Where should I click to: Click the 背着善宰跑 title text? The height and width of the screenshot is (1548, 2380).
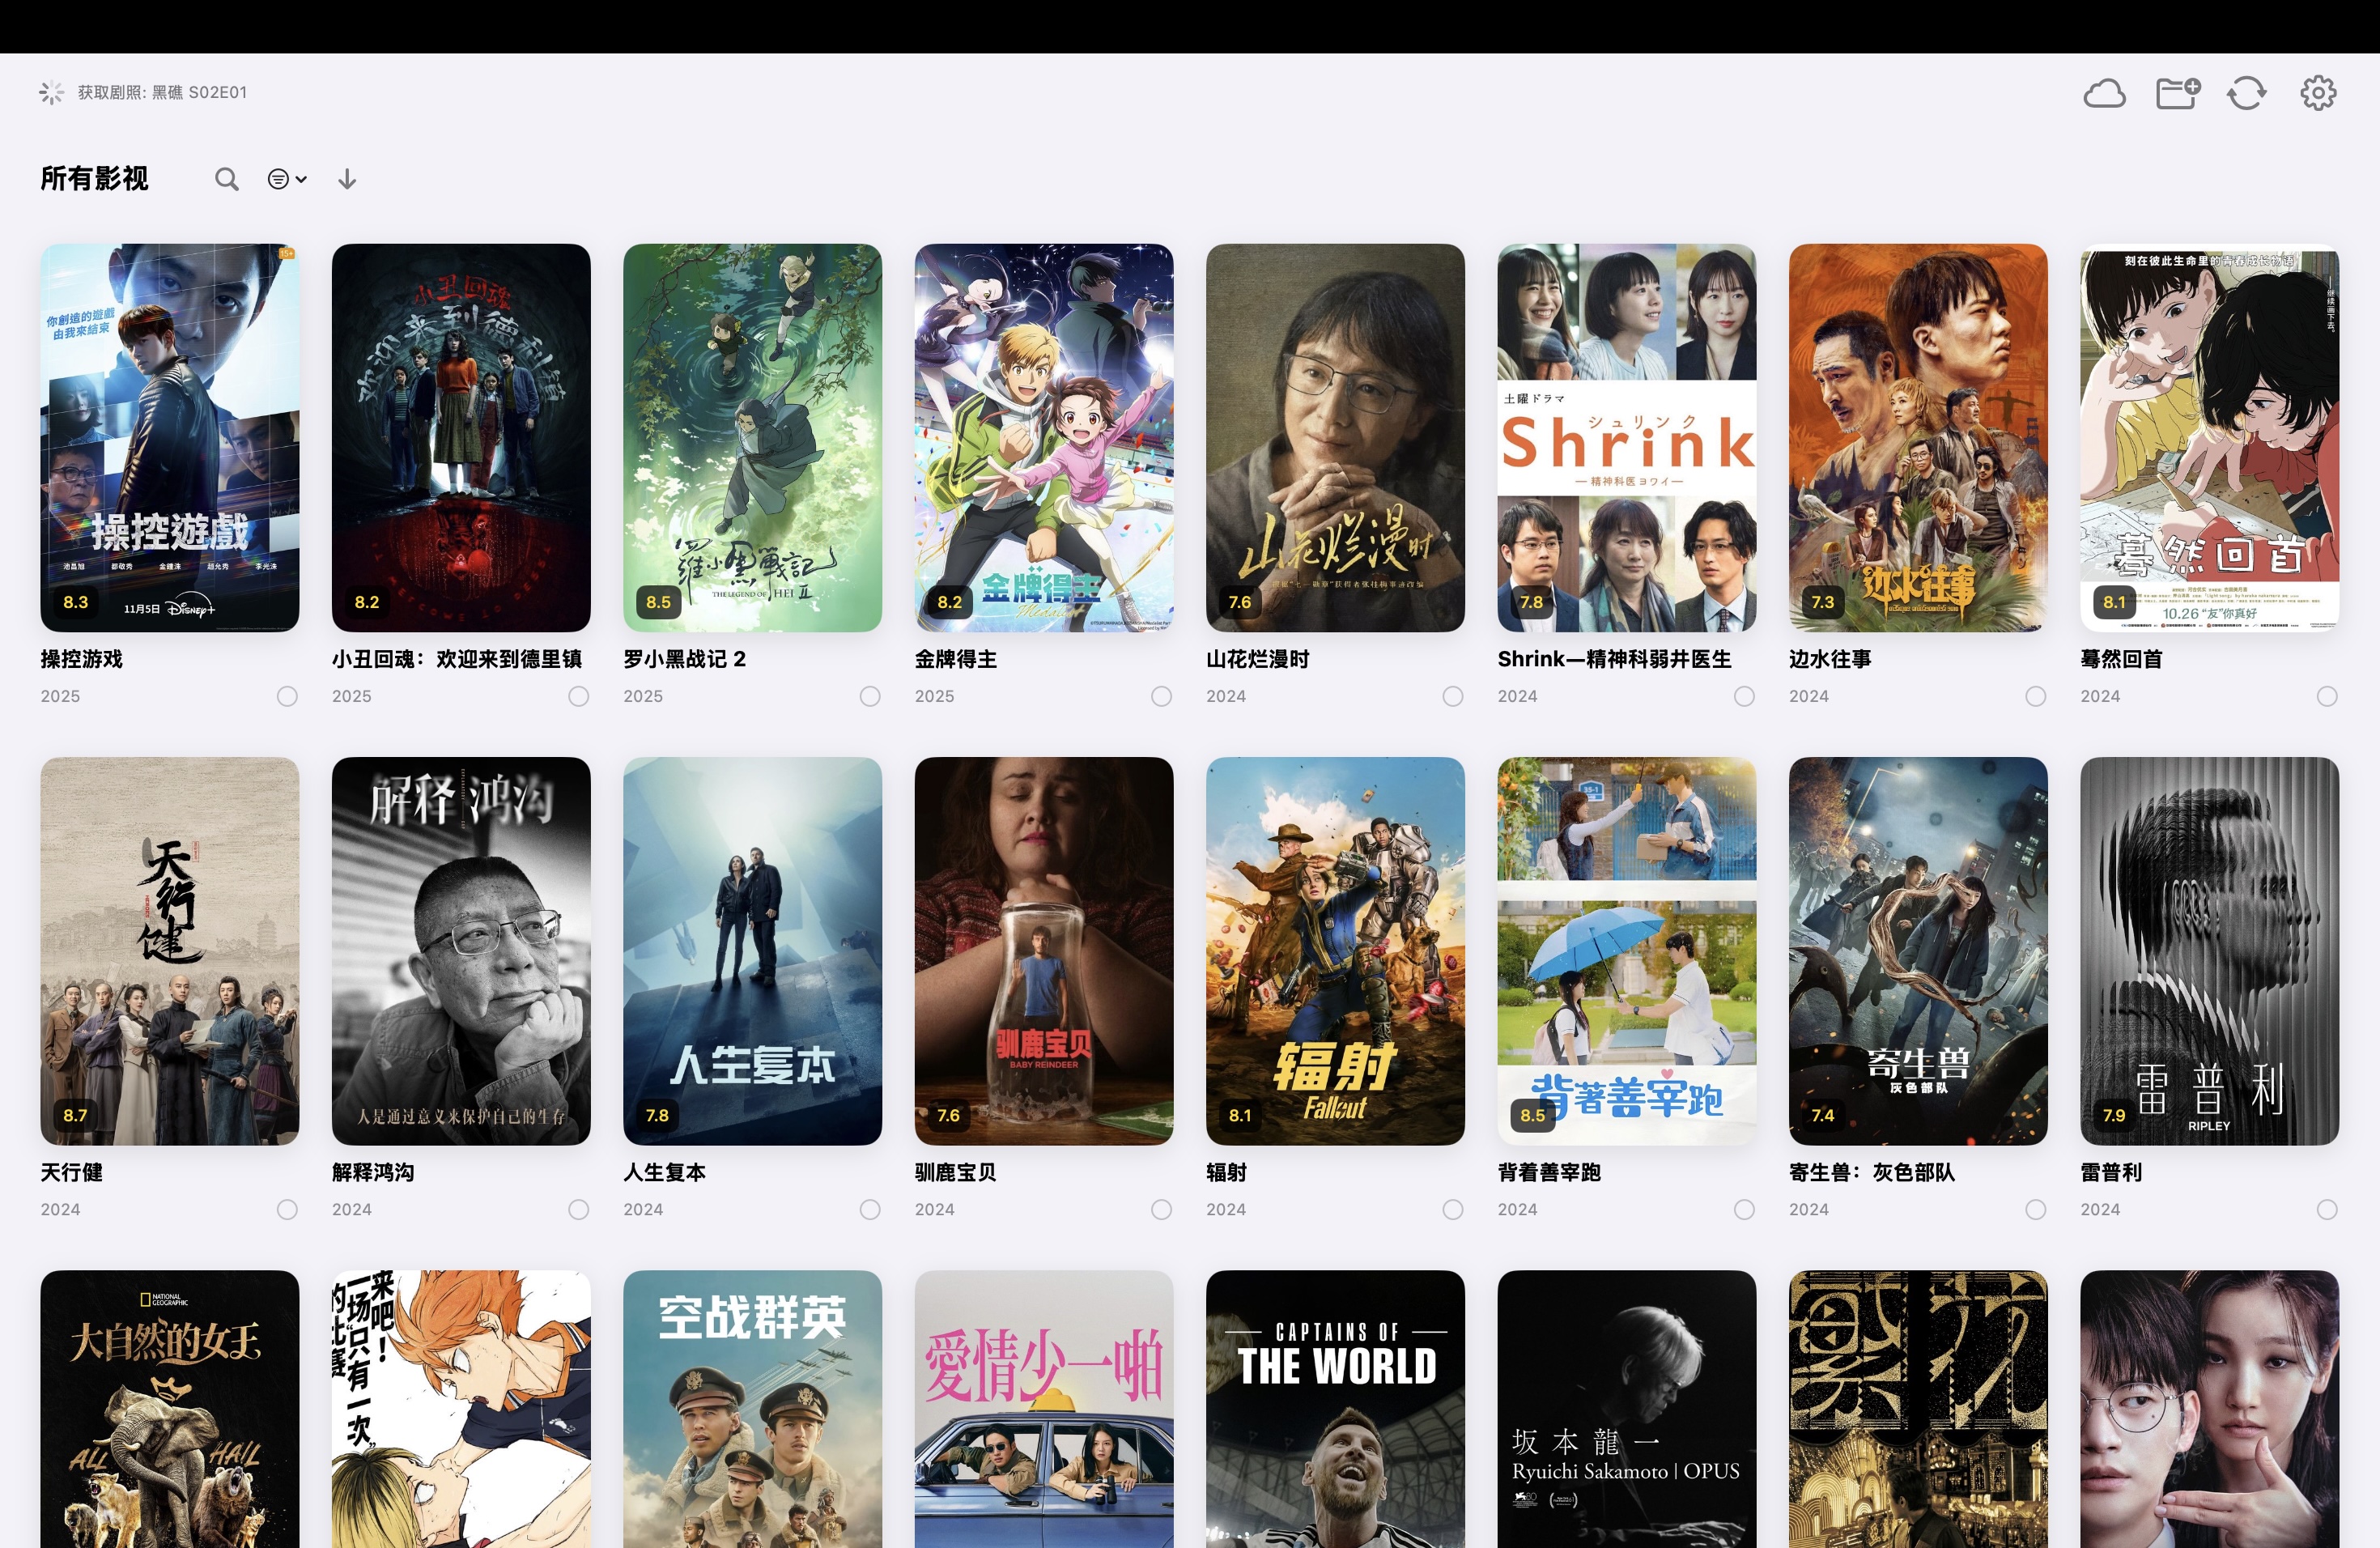coord(1549,1172)
